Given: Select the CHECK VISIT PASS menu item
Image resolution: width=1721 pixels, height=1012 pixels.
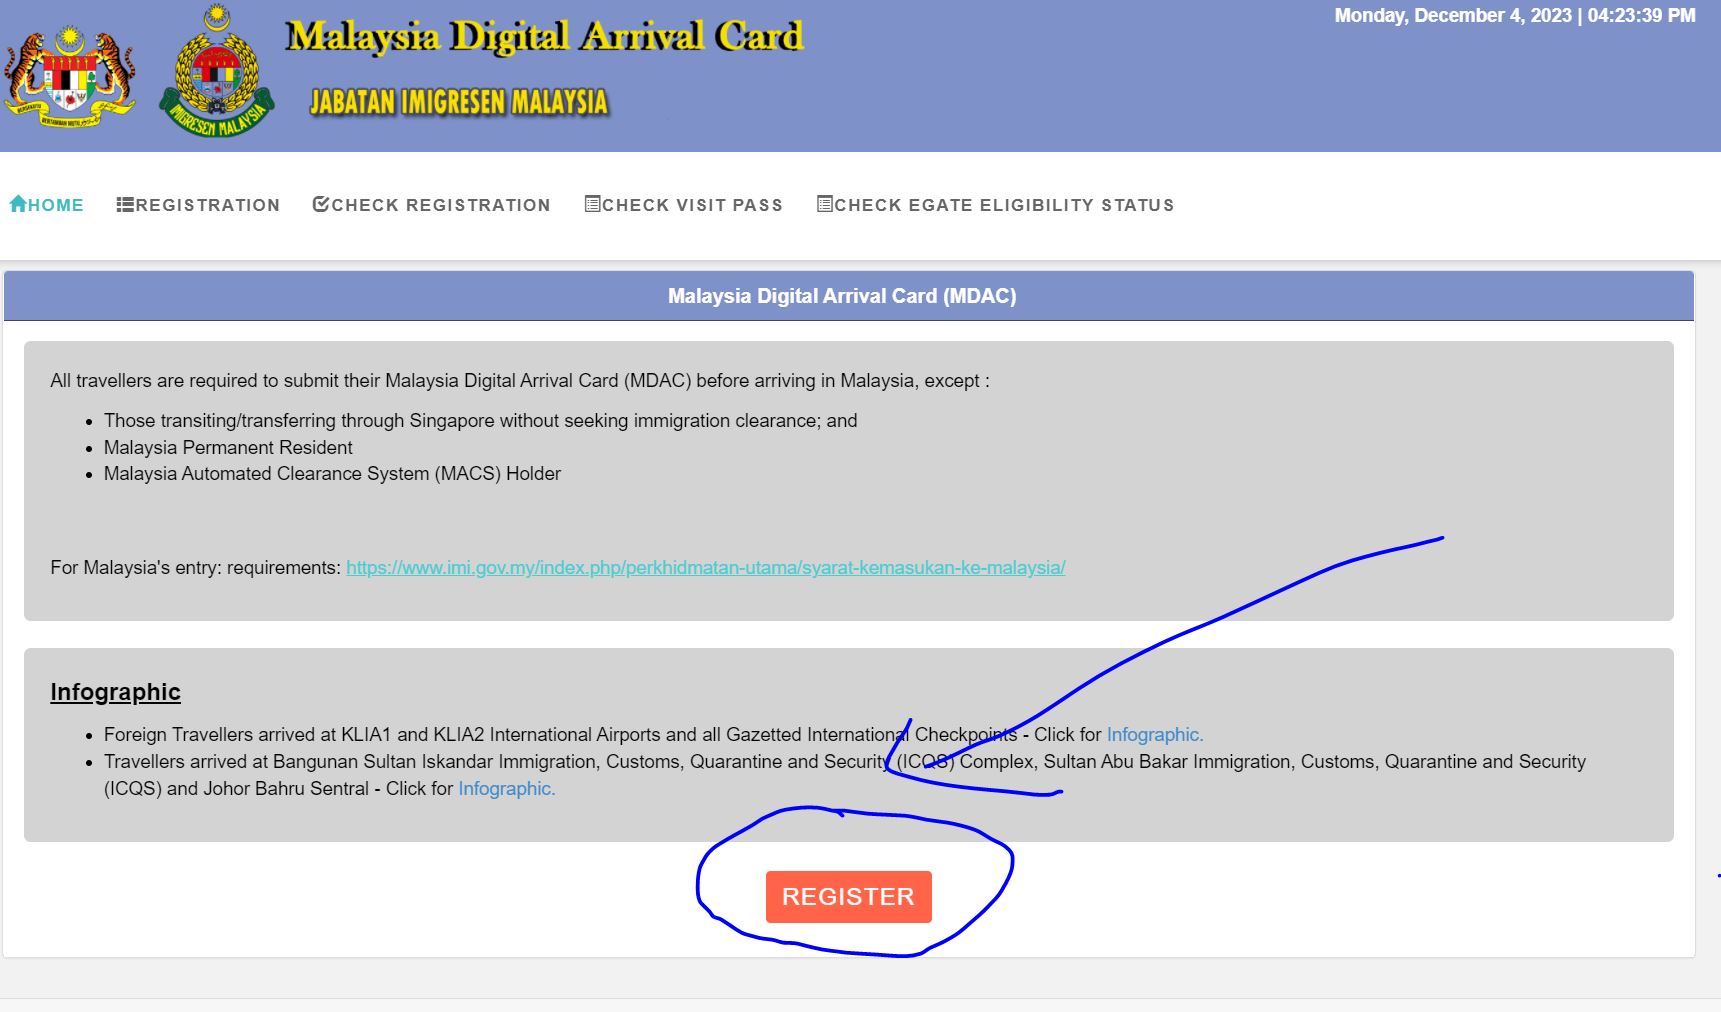Looking at the screenshot, I should (692, 205).
